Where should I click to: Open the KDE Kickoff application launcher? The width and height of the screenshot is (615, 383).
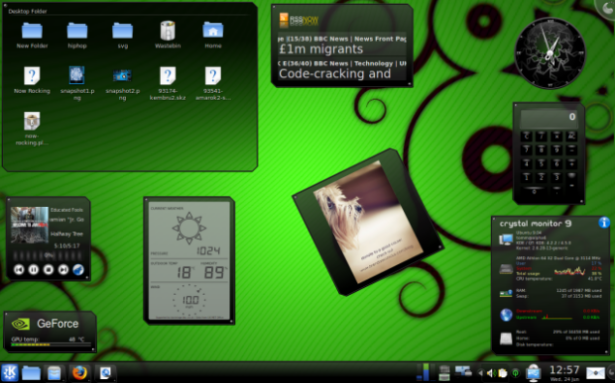[10, 372]
